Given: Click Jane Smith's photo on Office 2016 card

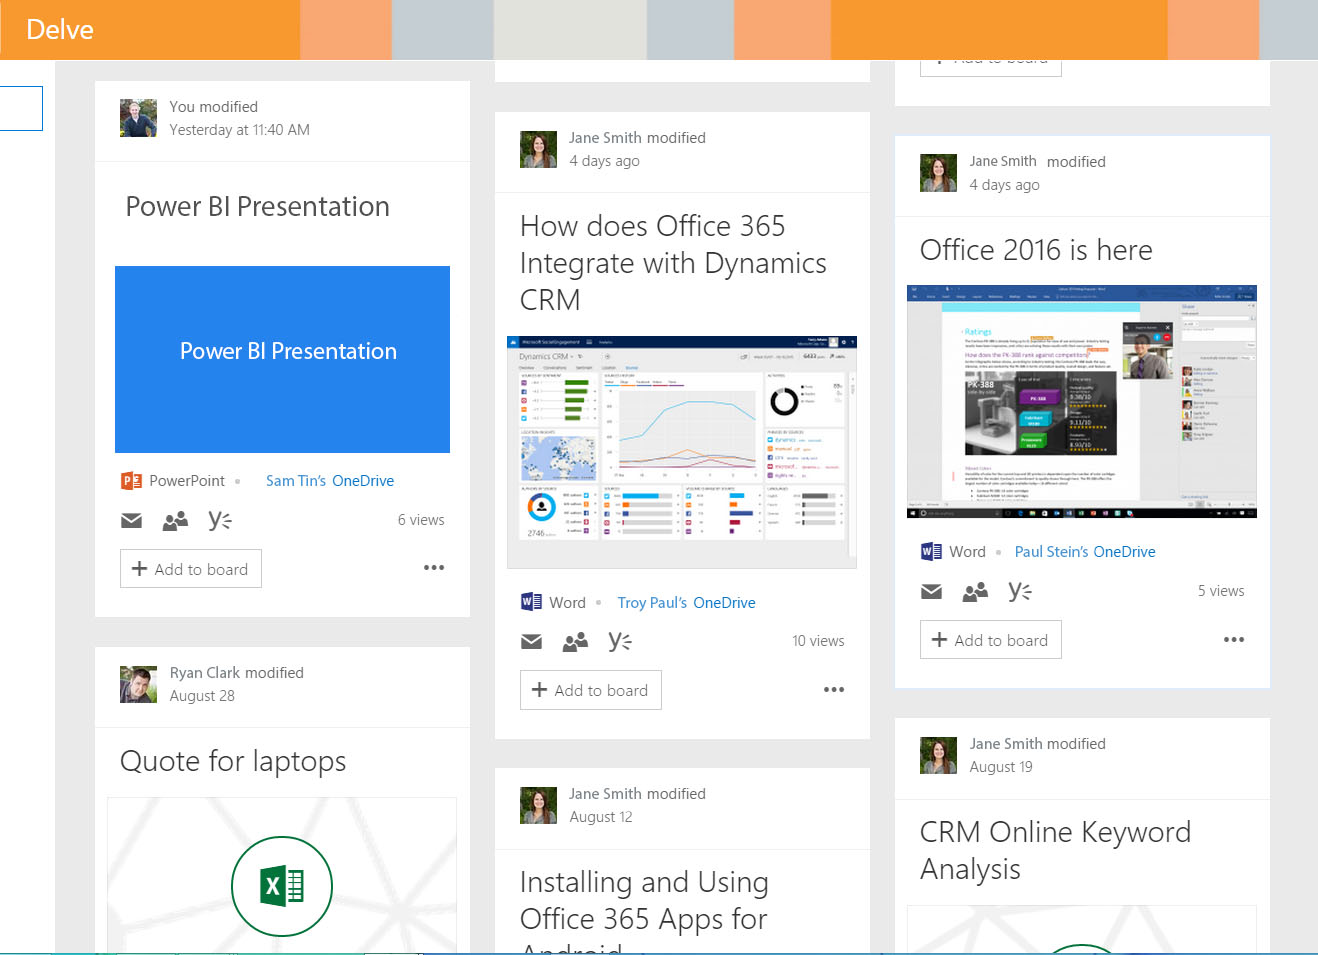Looking at the screenshot, I should click(938, 173).
